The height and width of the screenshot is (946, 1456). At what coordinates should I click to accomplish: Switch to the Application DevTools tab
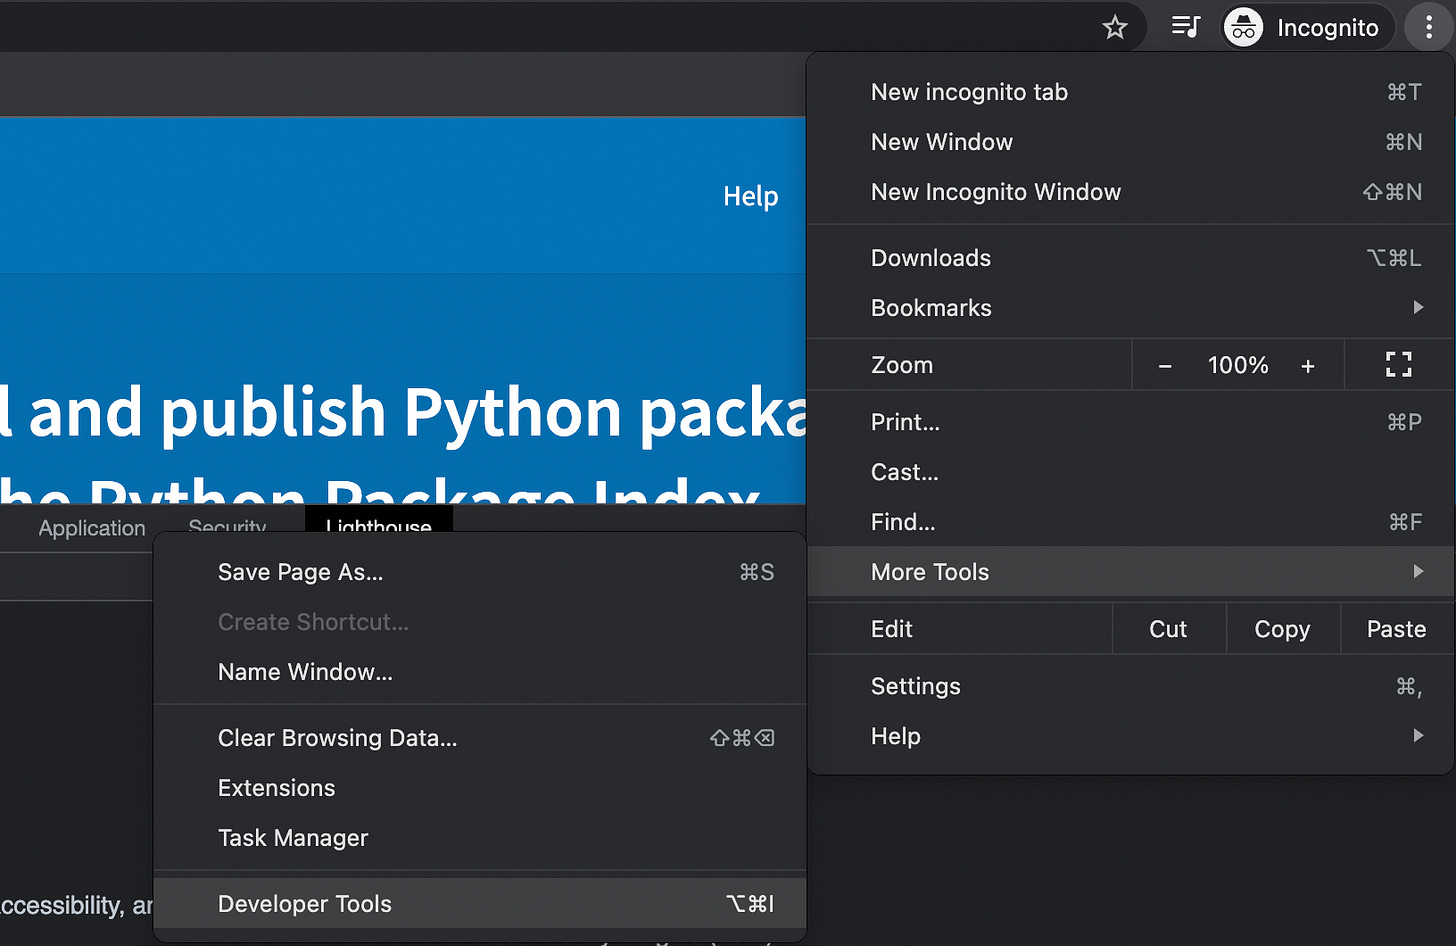pos(92,527)
